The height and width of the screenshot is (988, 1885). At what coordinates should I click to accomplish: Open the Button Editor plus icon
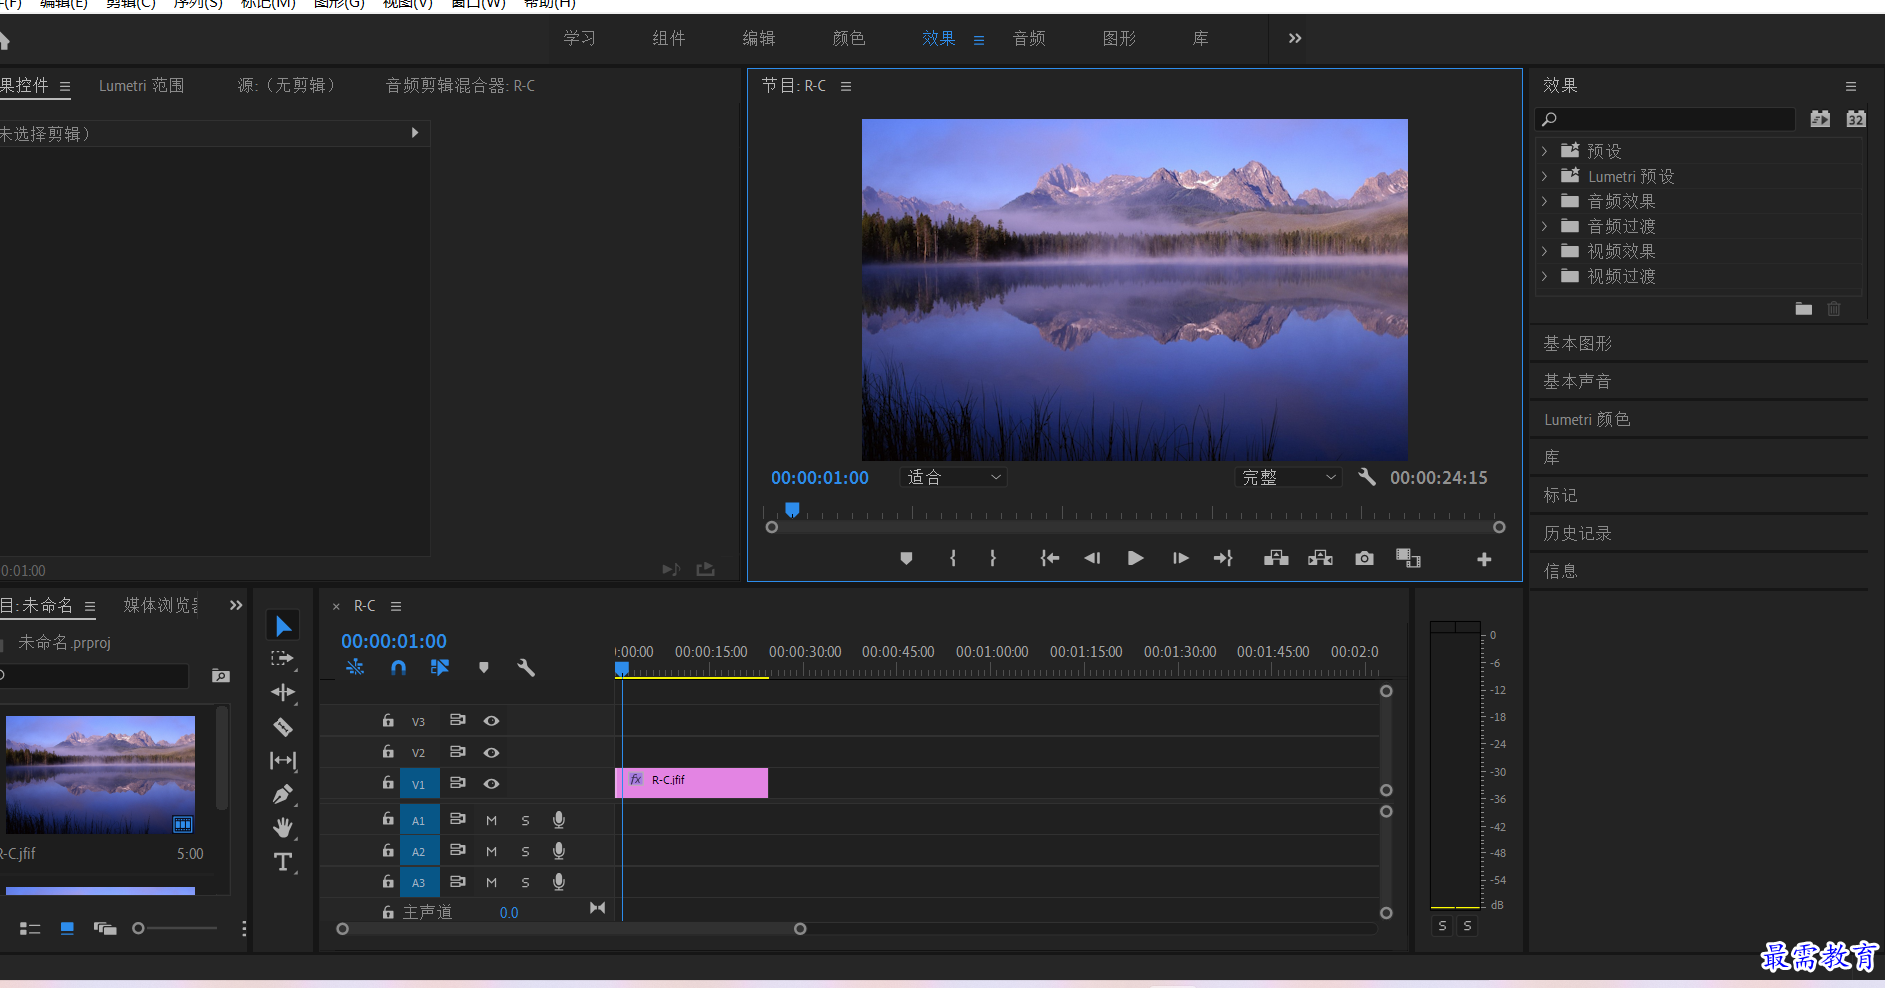1484,559
